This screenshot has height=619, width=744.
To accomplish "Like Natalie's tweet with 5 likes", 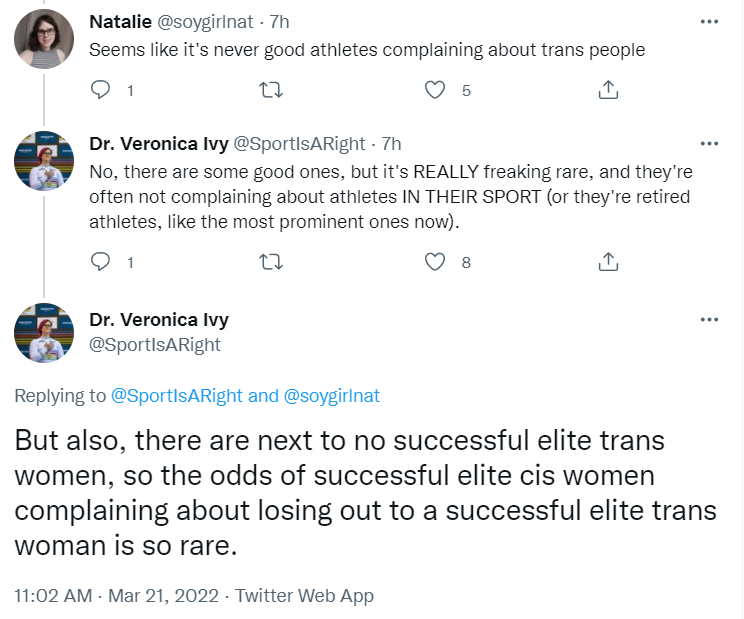I will 435,90.
